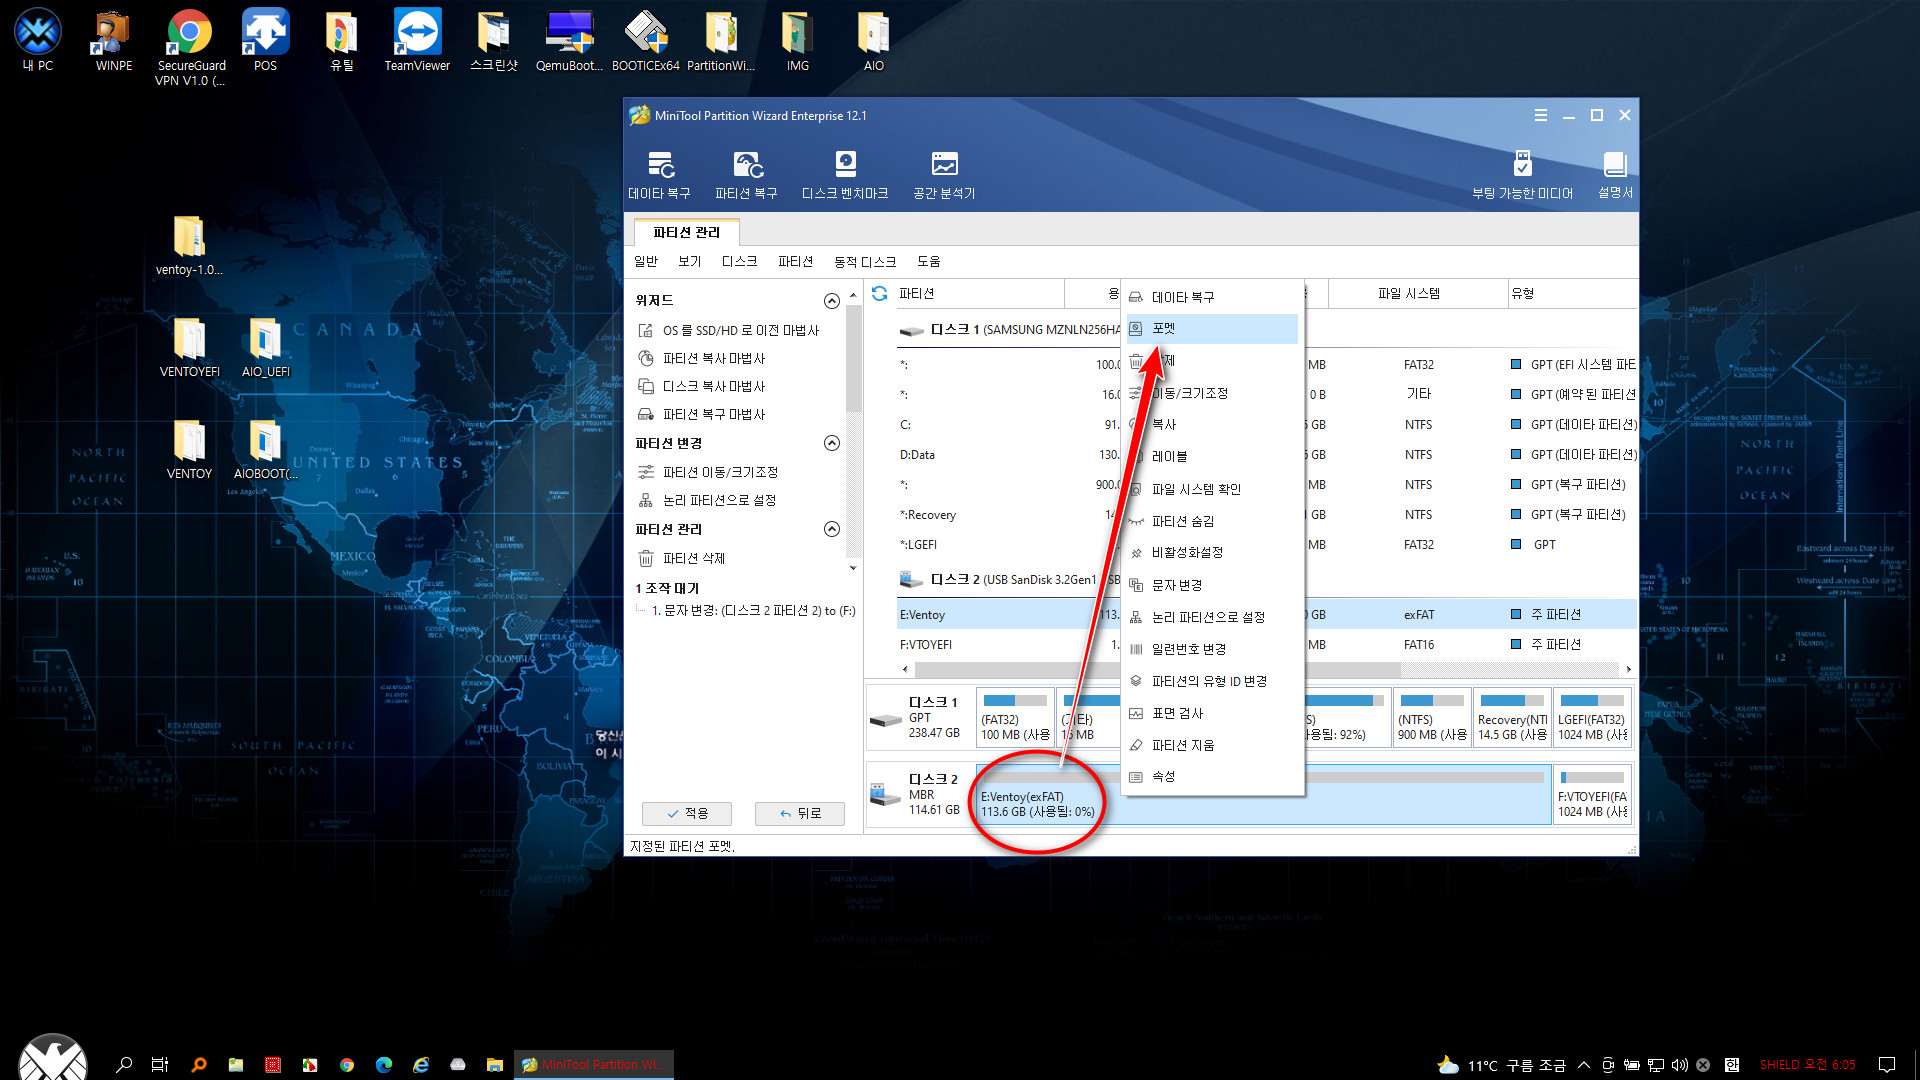Viewport: 1920px width, 1080px height.
Task: Open the hamburger menu in title bar
Action: point(1541,115)
